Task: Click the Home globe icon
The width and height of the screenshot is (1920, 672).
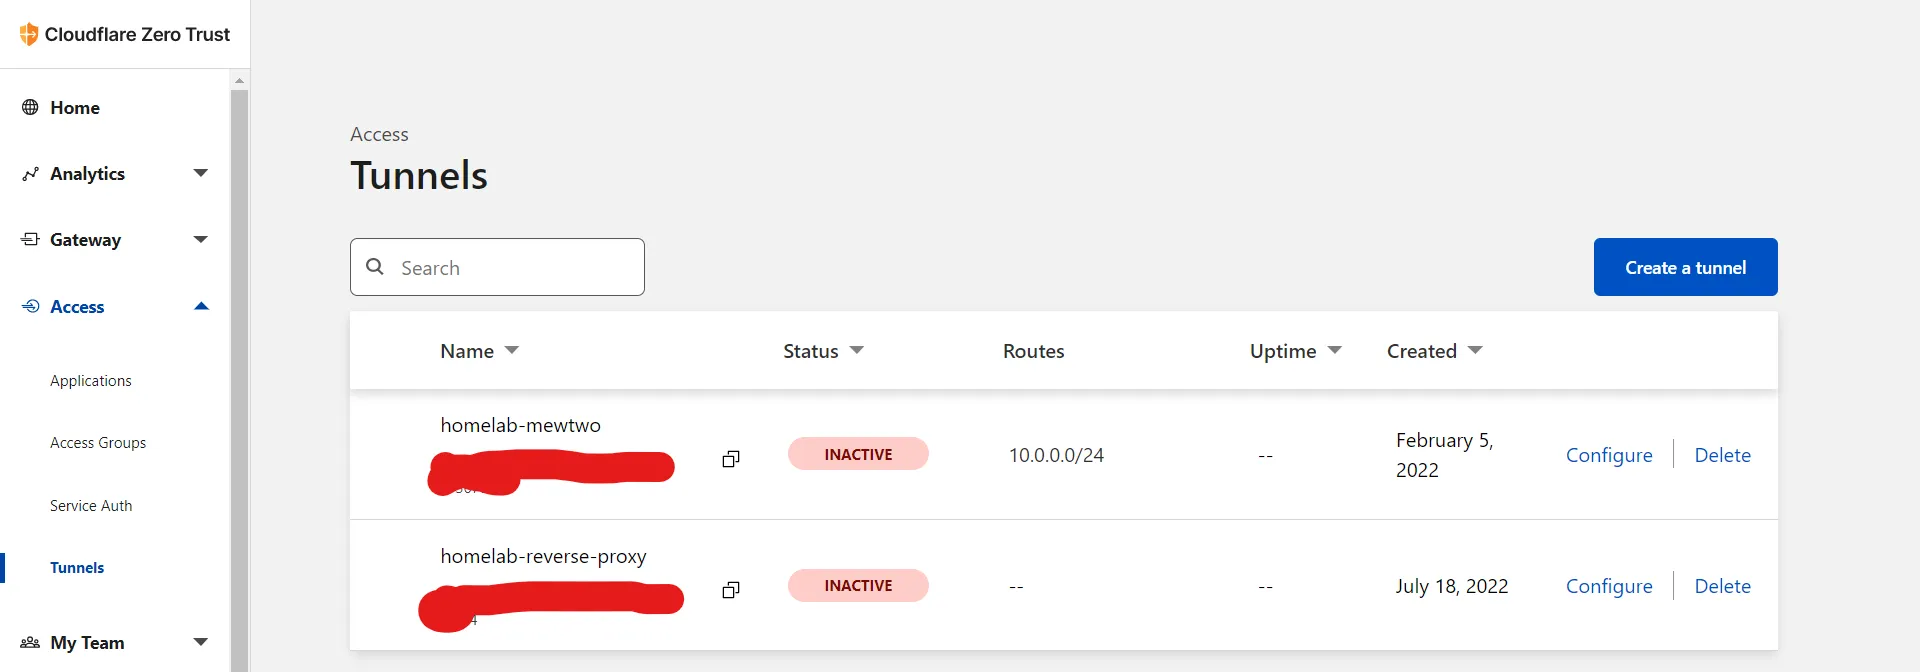Action: coord(30,107)
